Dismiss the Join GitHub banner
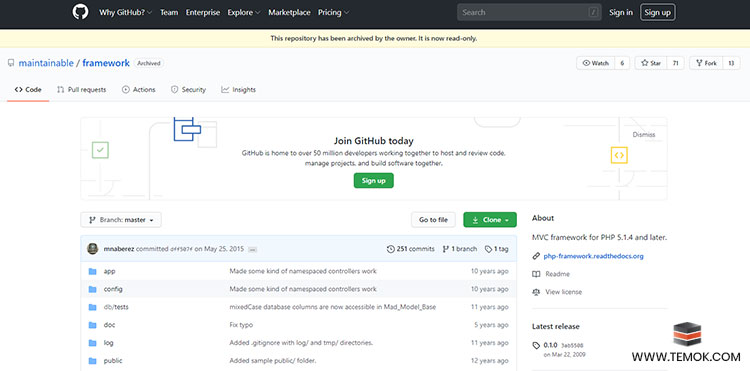Image resolution: width=750 pixels, height=371 pixels. tap(644, 135)
